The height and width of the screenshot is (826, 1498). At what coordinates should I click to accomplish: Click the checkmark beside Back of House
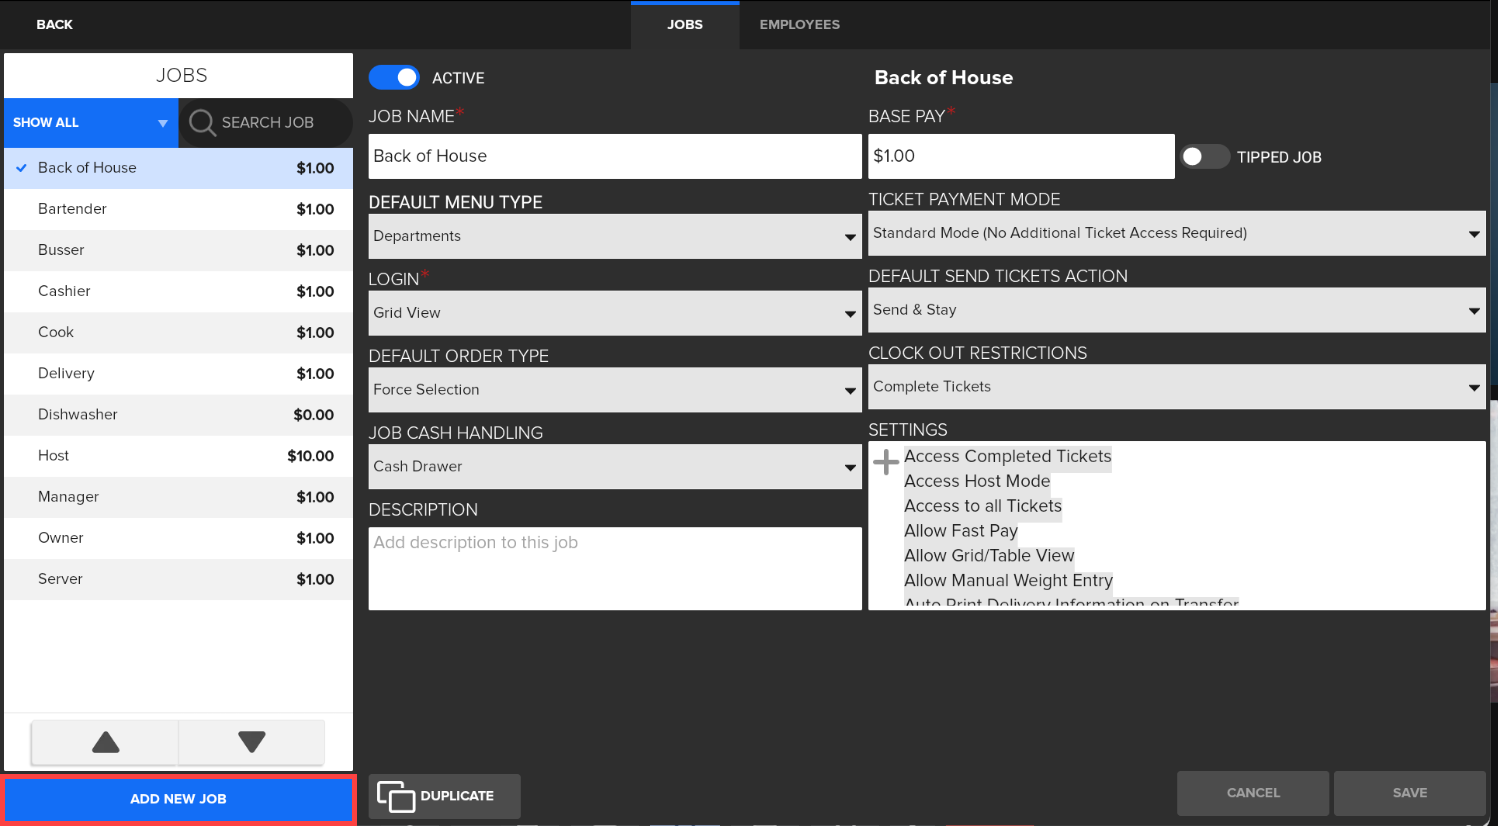(21, 168)
